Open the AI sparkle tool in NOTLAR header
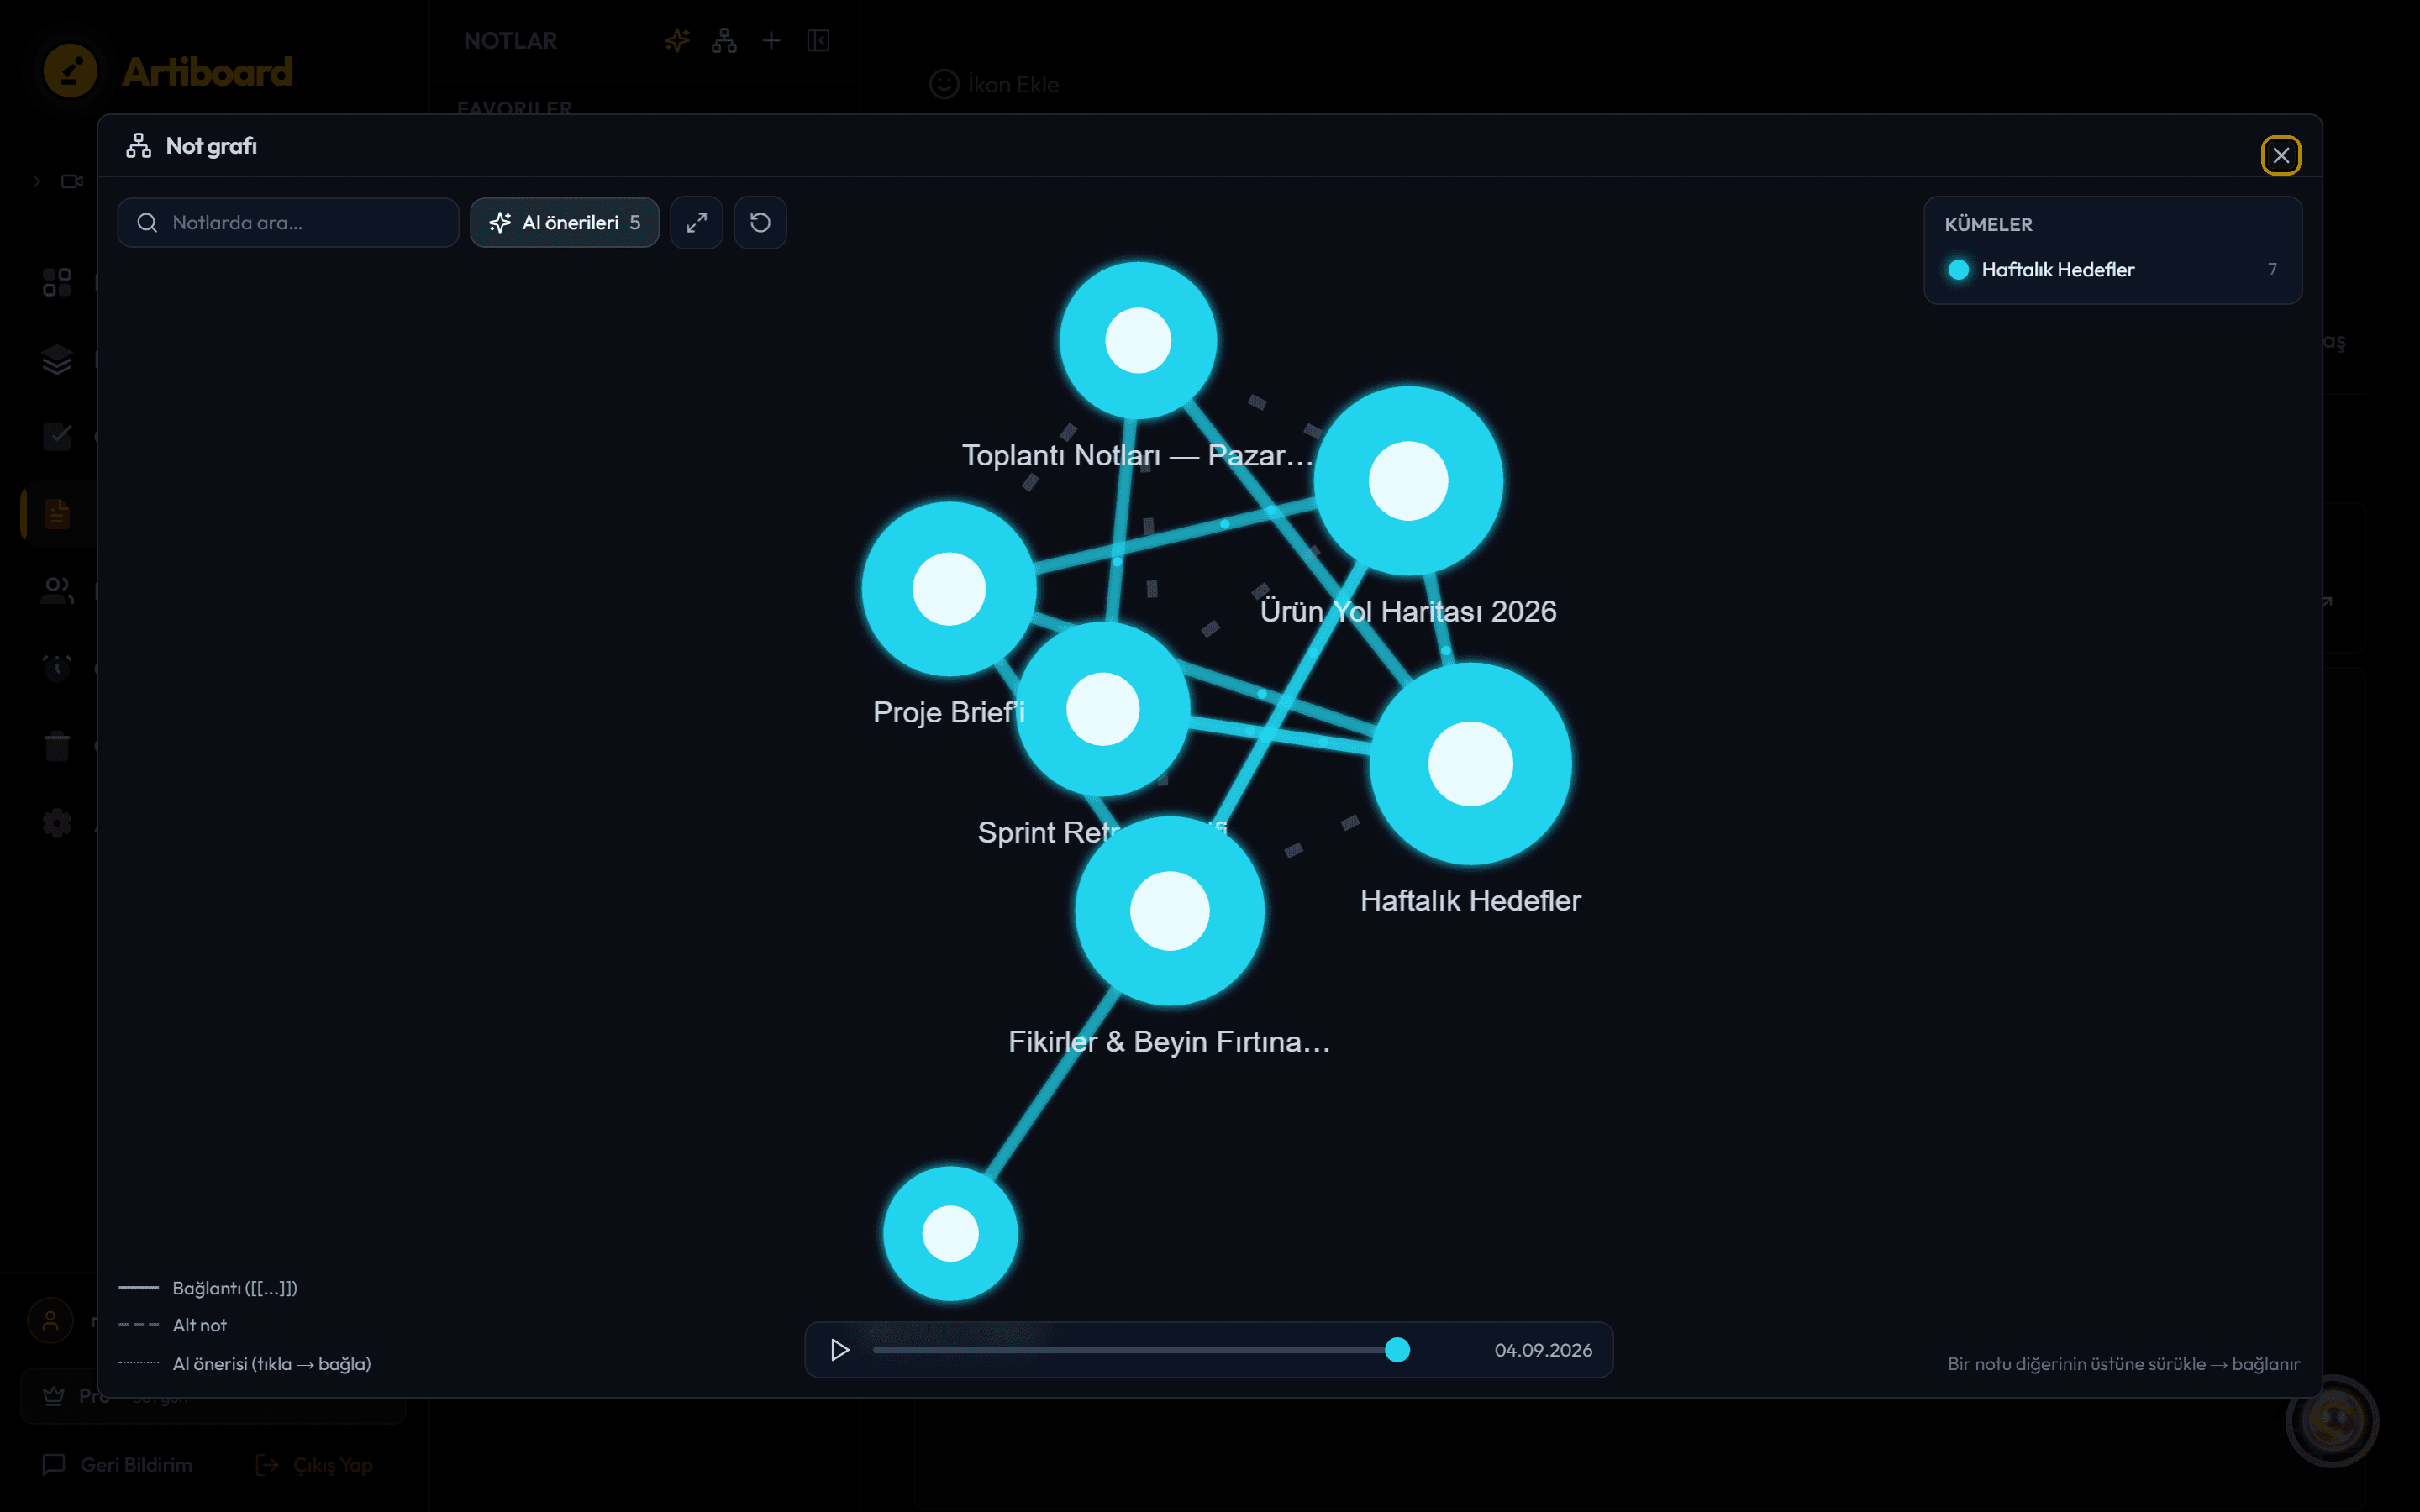 [x=677, y=40]
